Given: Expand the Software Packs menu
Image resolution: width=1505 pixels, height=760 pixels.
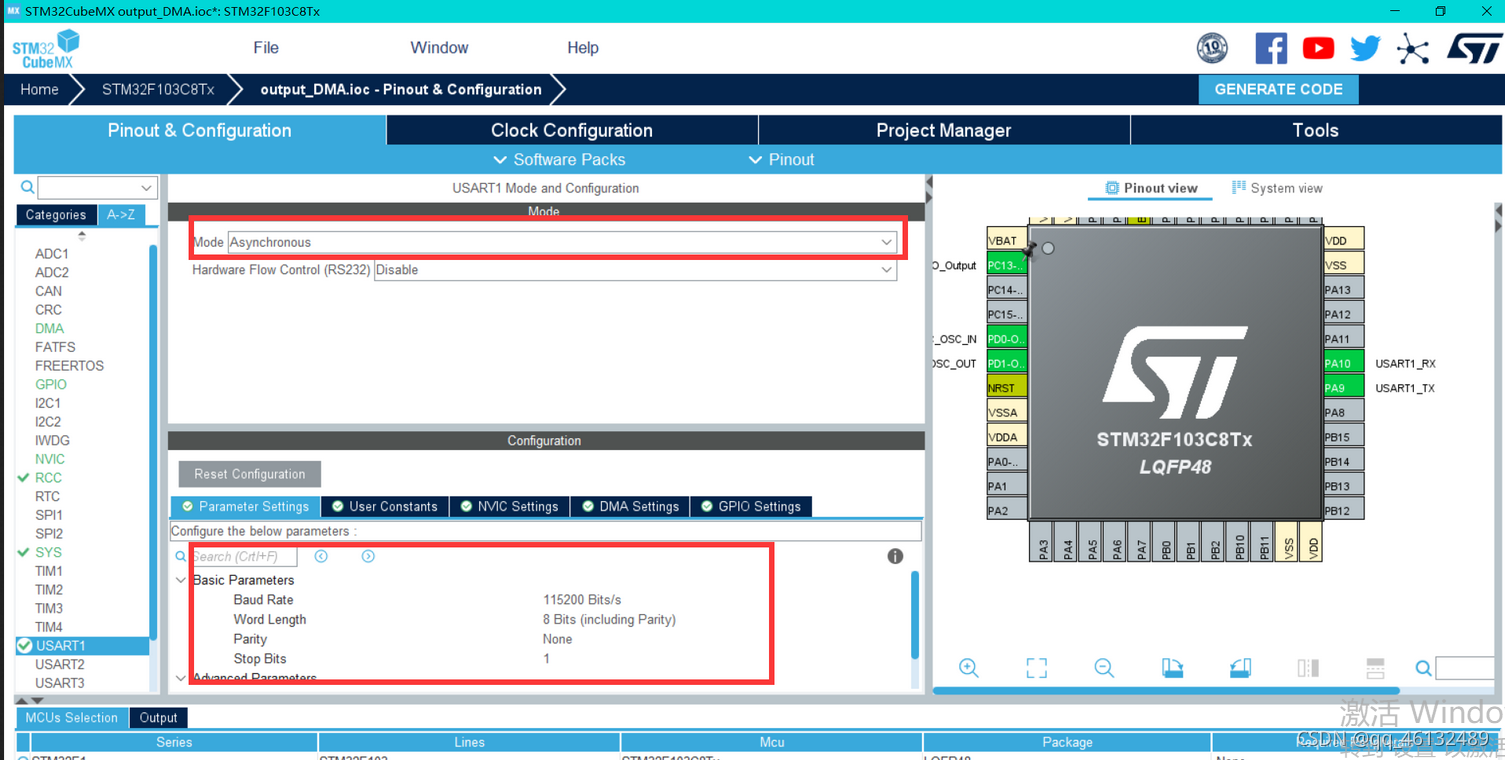Looking at the screenshot, I should [x=559, y=160].
